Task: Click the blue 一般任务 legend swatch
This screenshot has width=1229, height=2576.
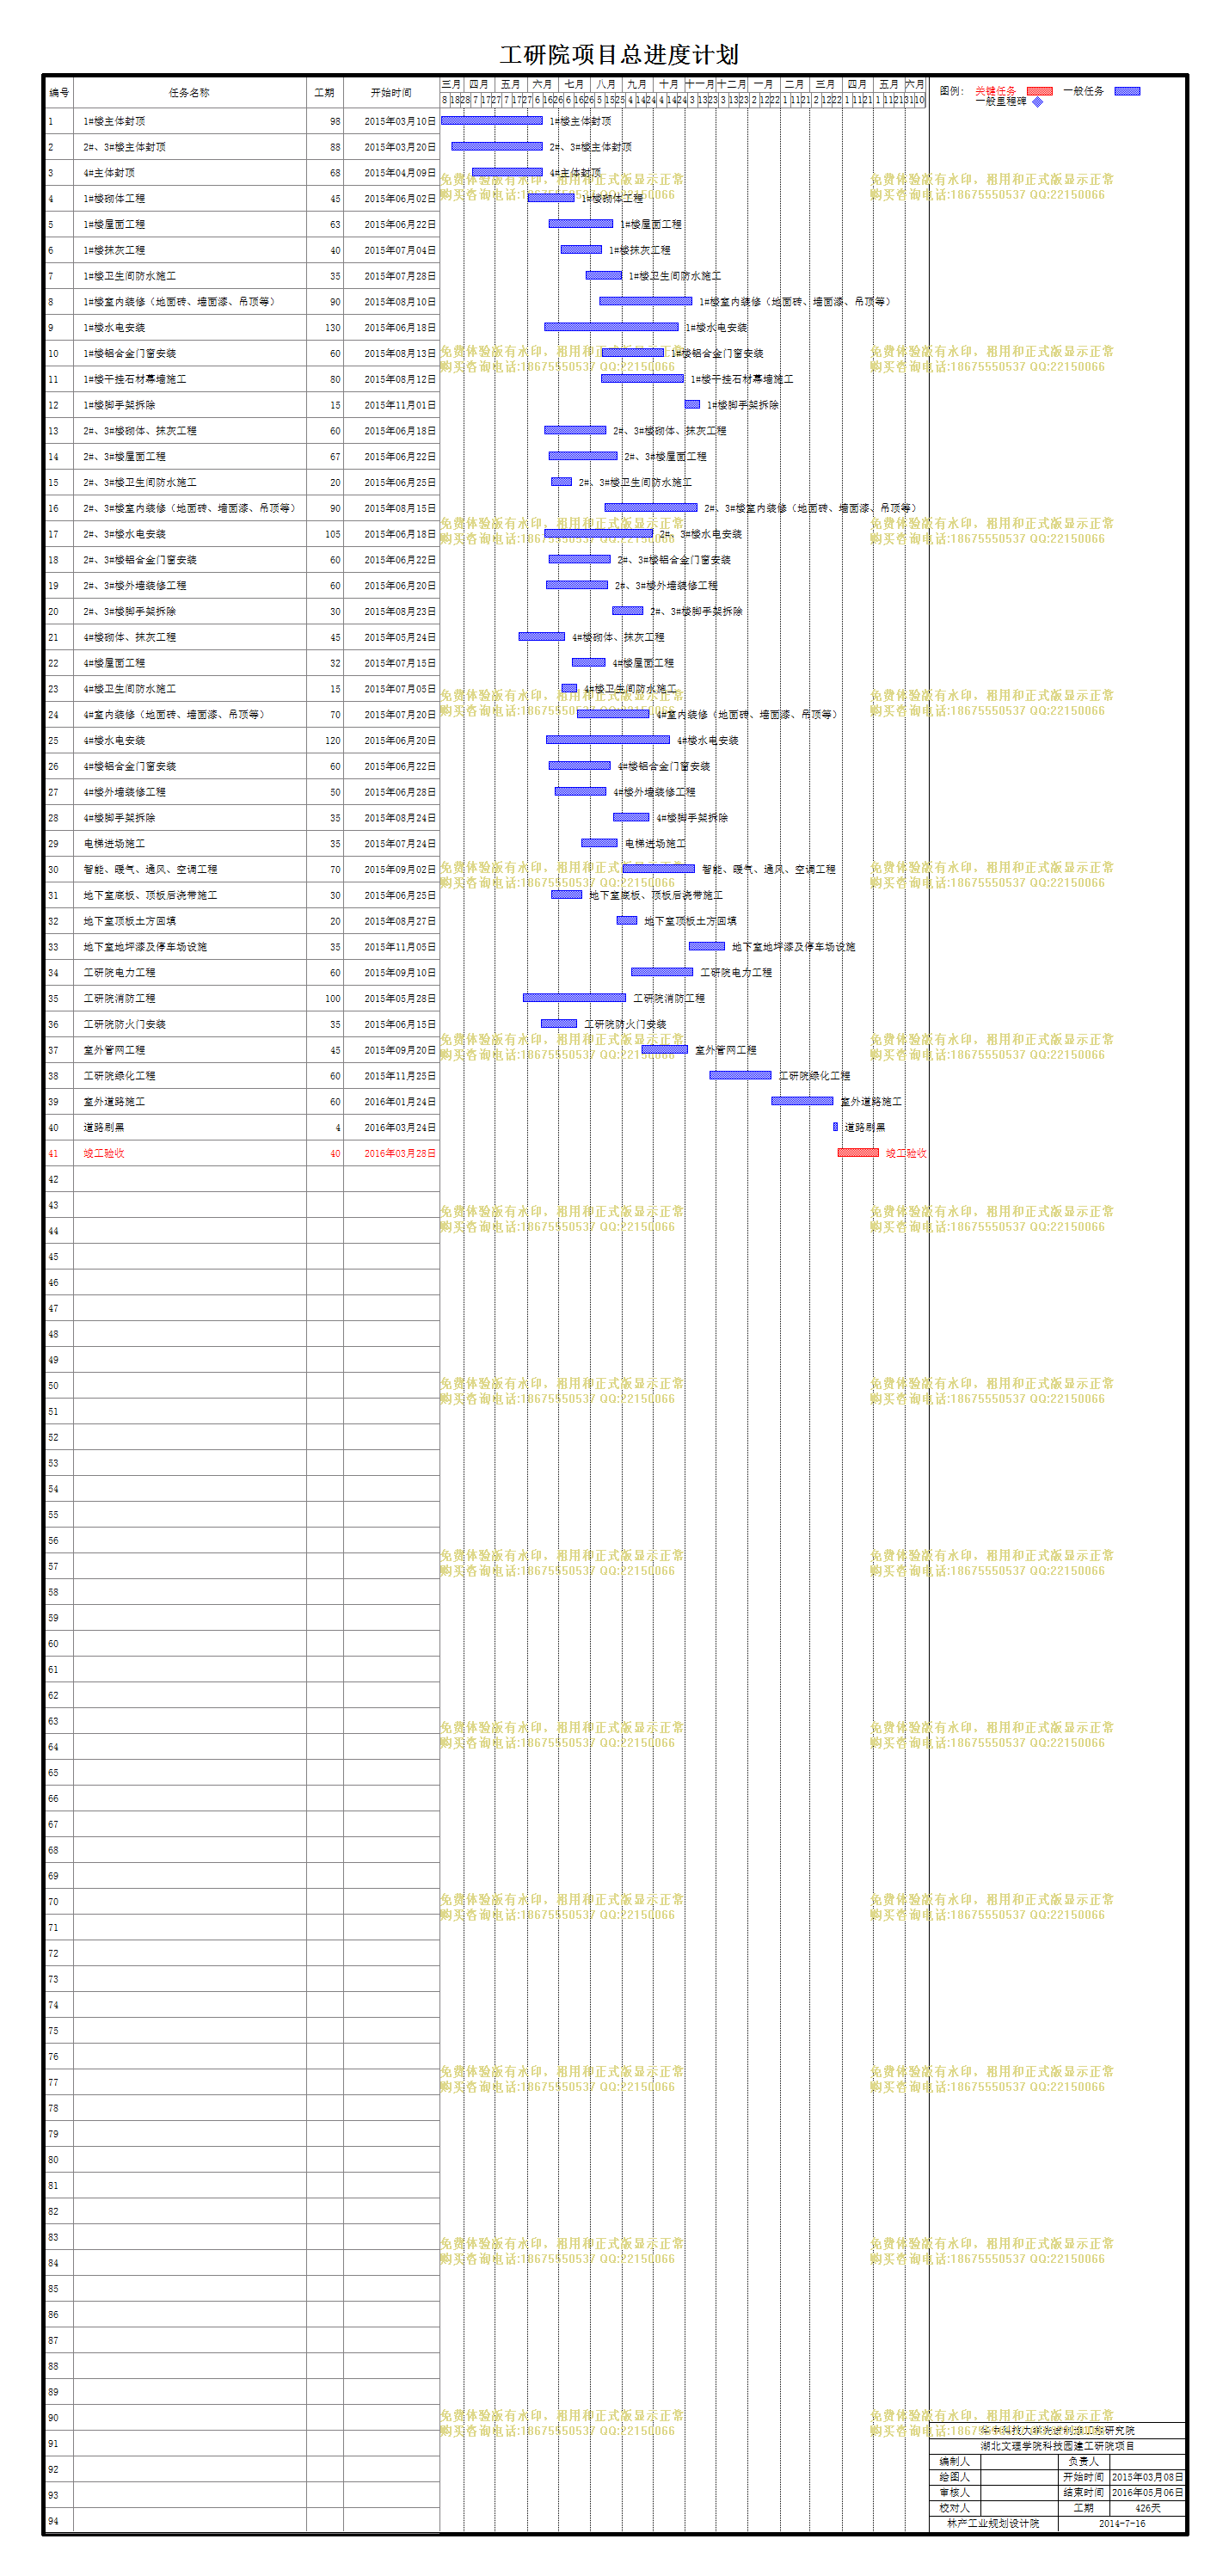Action: (x=1127, y=91)
